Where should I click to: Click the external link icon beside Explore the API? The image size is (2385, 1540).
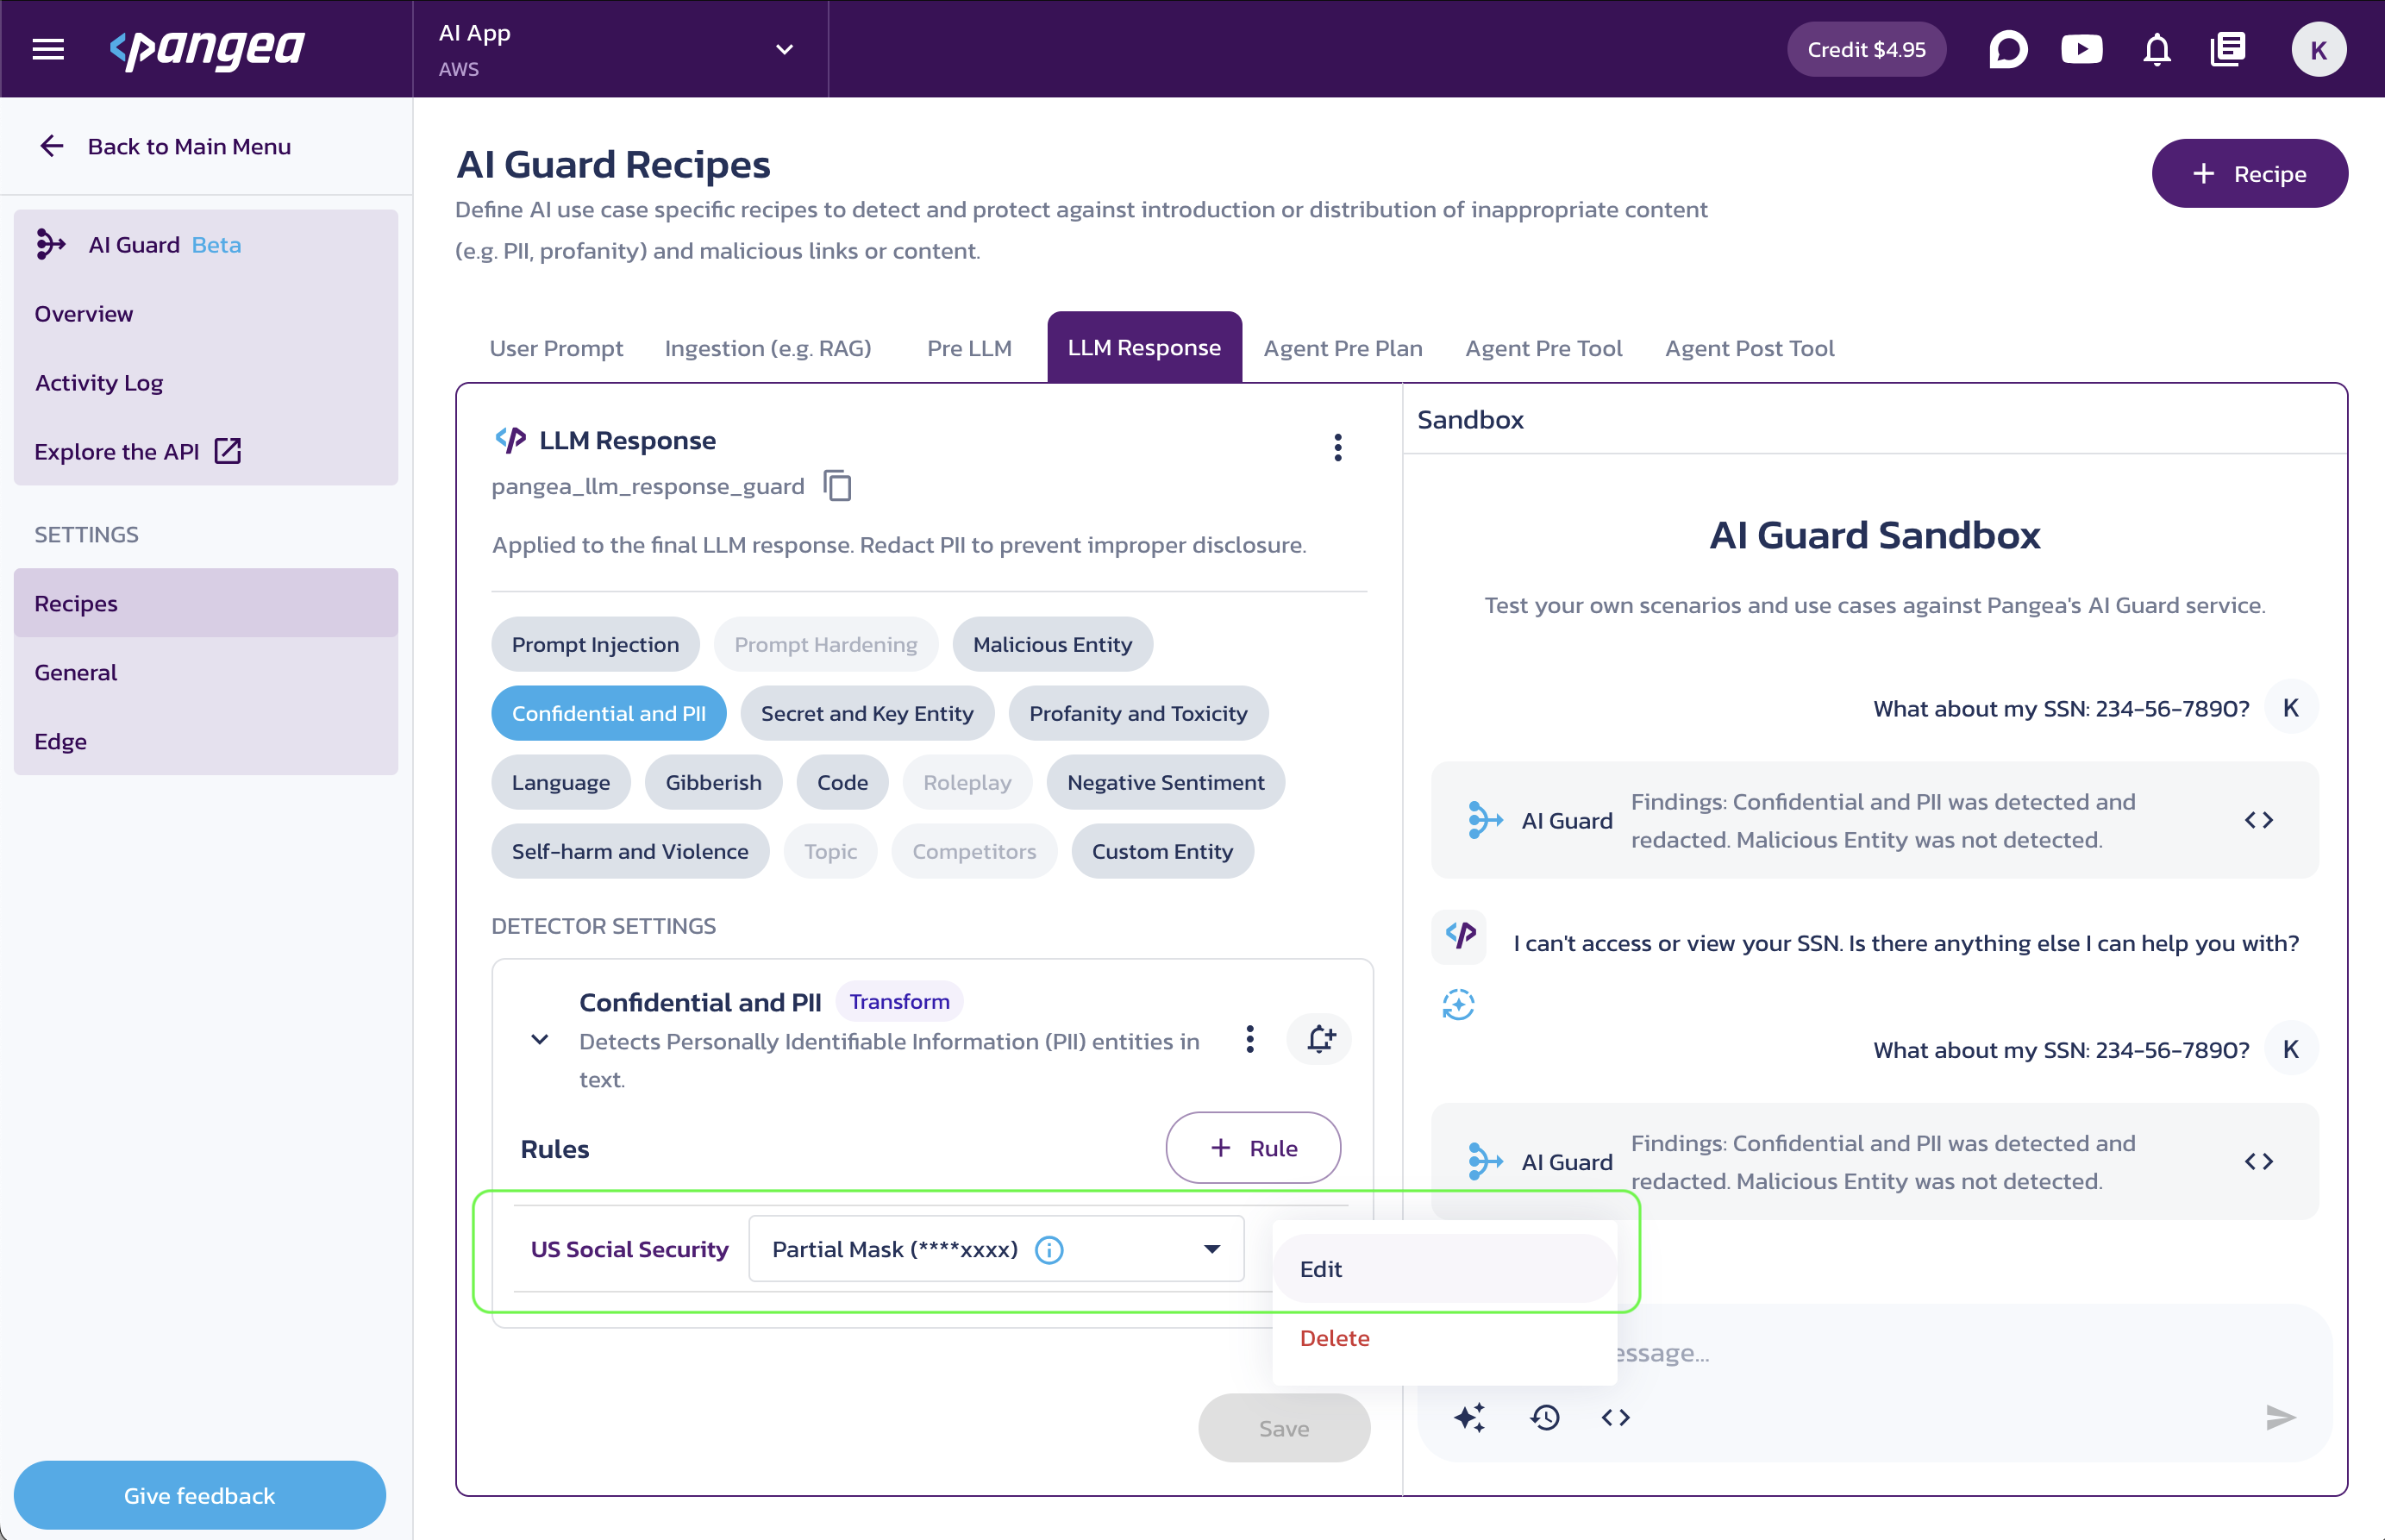[x=228, y=451]
